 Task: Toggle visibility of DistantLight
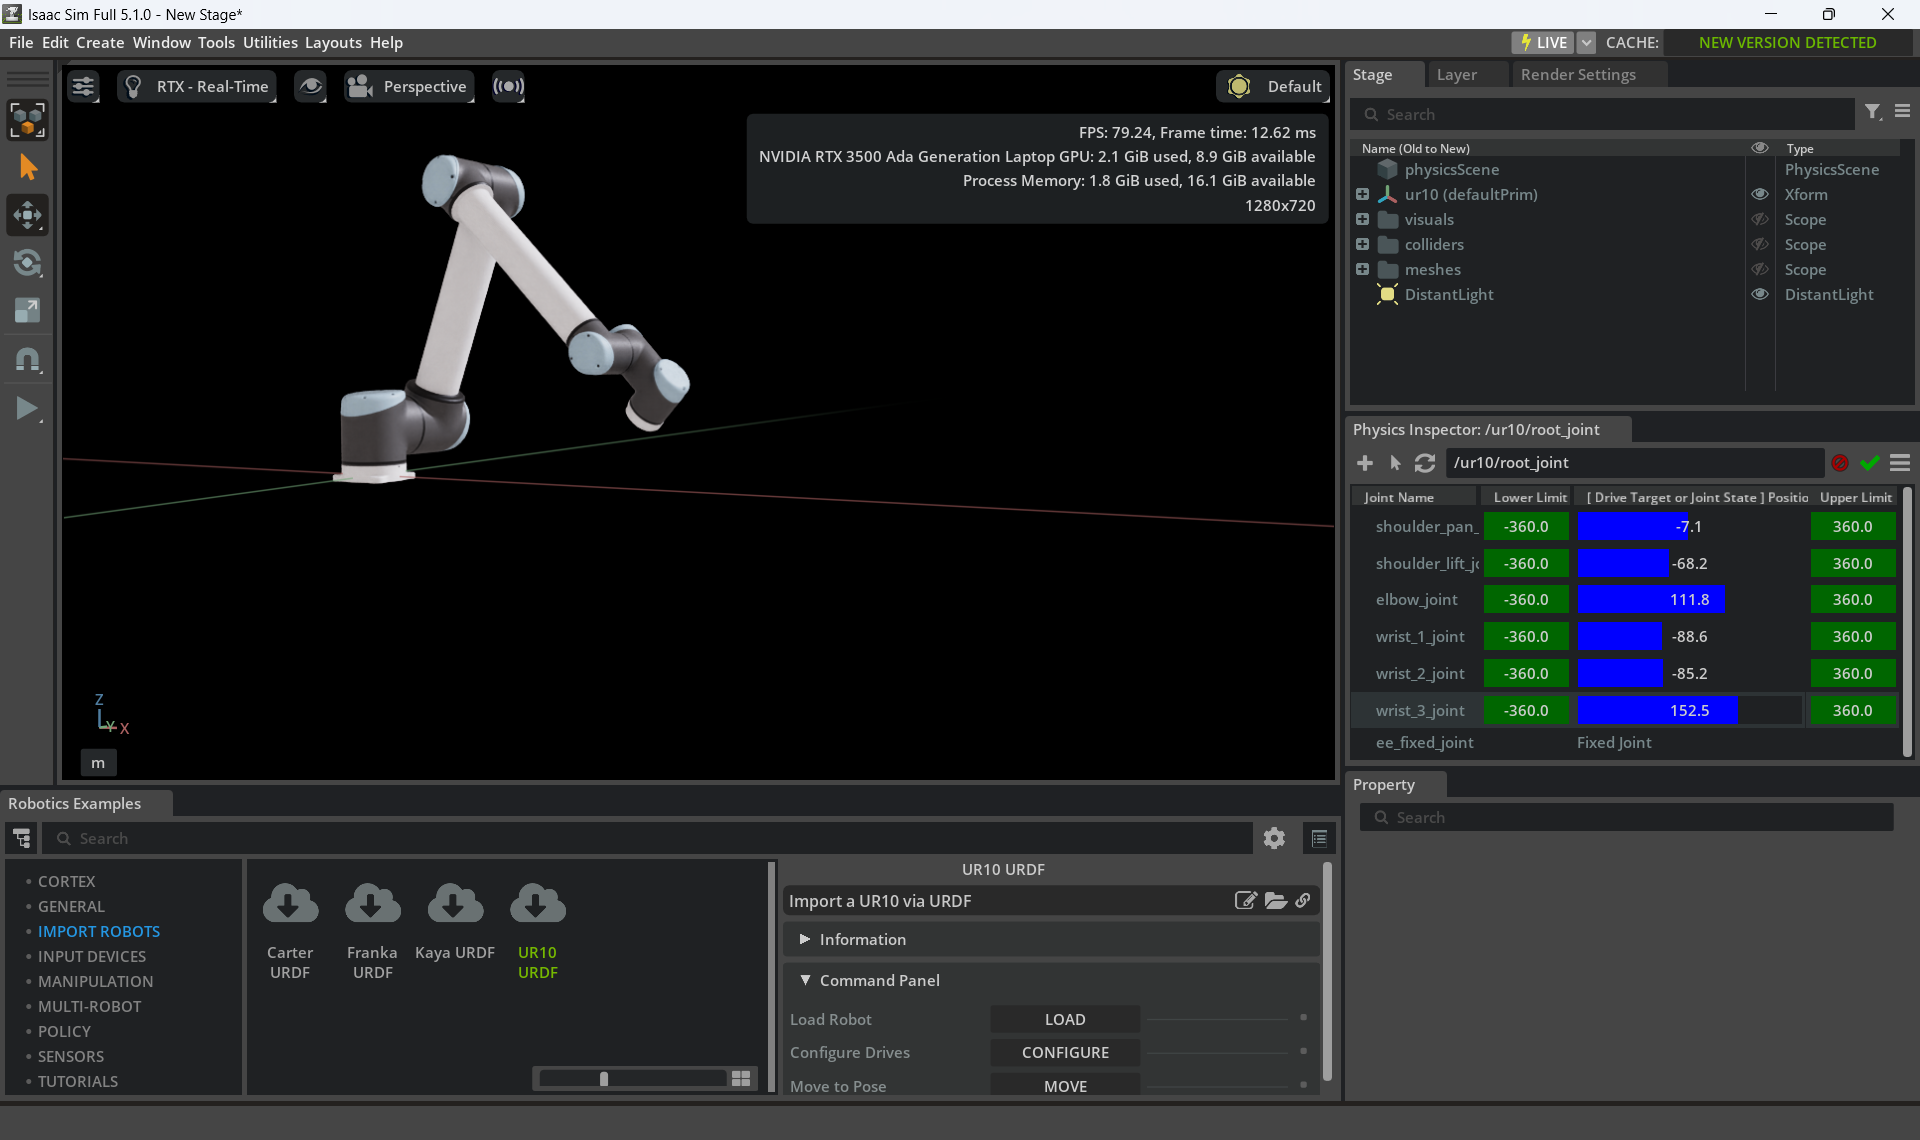pyautogui.click(x=1760, y=294)
